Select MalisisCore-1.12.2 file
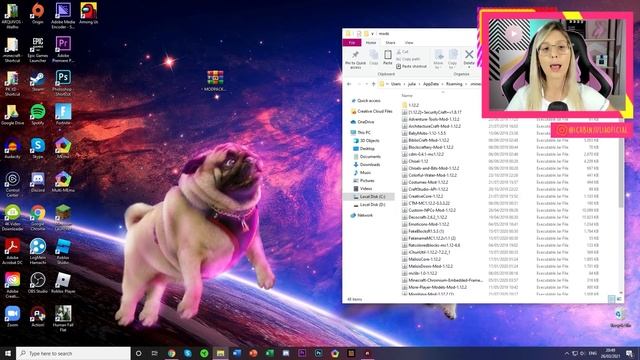640x360 pixels. coord(422,259)
